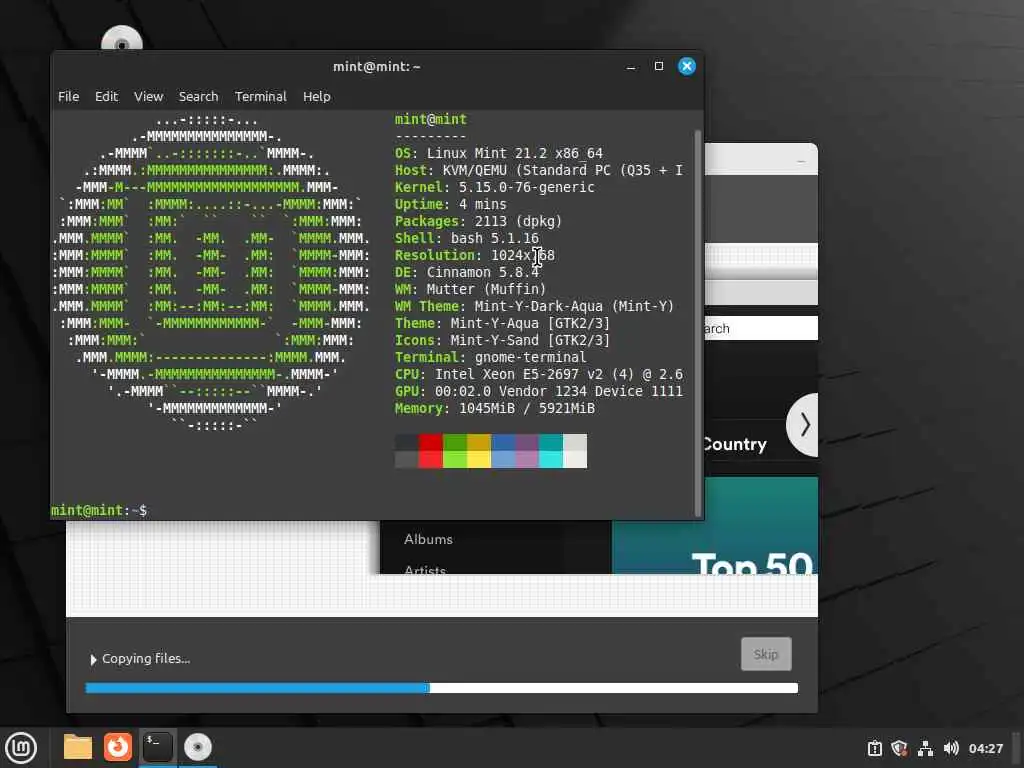Screen dimensions: 1024x768
Task: Click the 'Terminal: gnome-terminal' line
Action: [490, 357]
